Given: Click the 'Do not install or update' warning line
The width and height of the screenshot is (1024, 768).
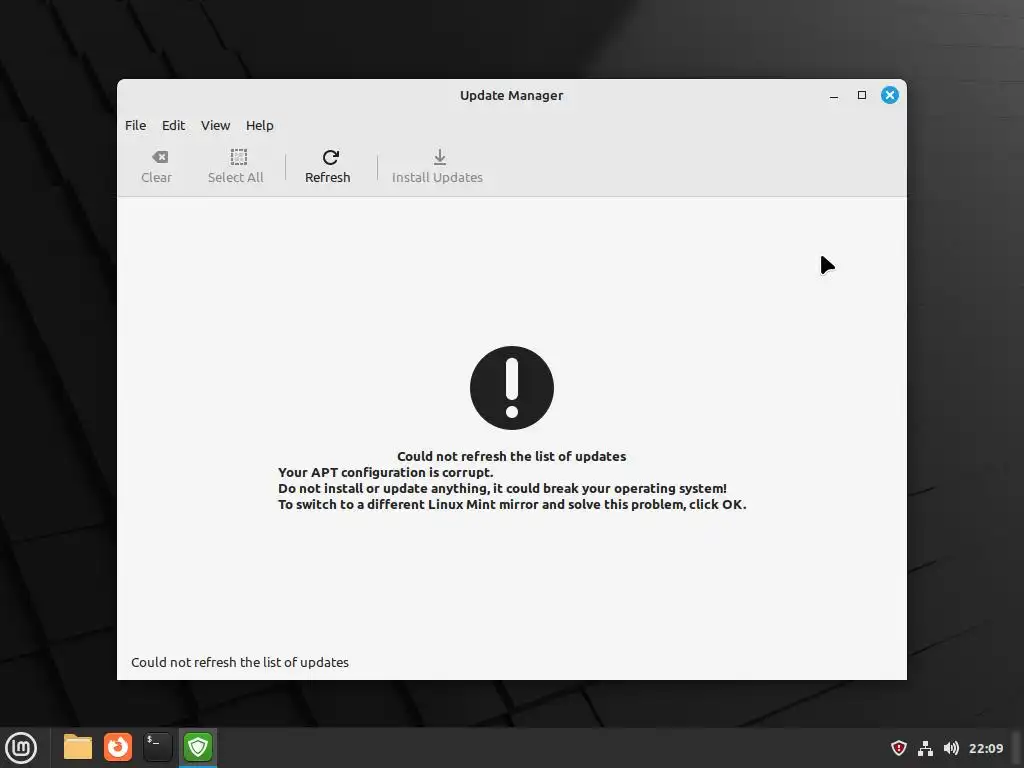Looking at the screenshot, I should (502, 488).
